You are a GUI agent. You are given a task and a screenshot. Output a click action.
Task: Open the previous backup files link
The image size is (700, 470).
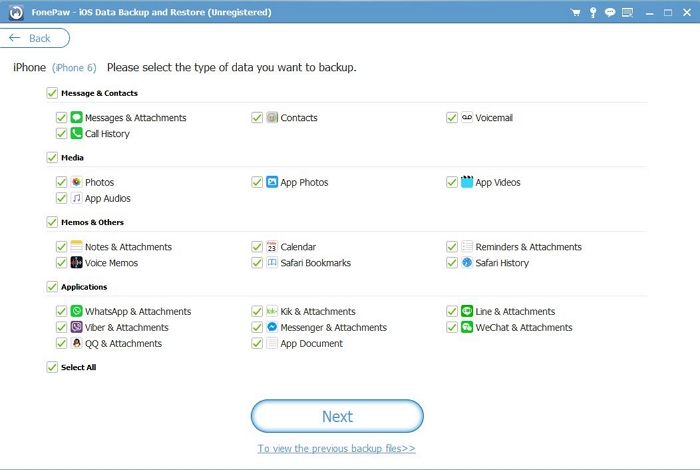click(337, 448)
